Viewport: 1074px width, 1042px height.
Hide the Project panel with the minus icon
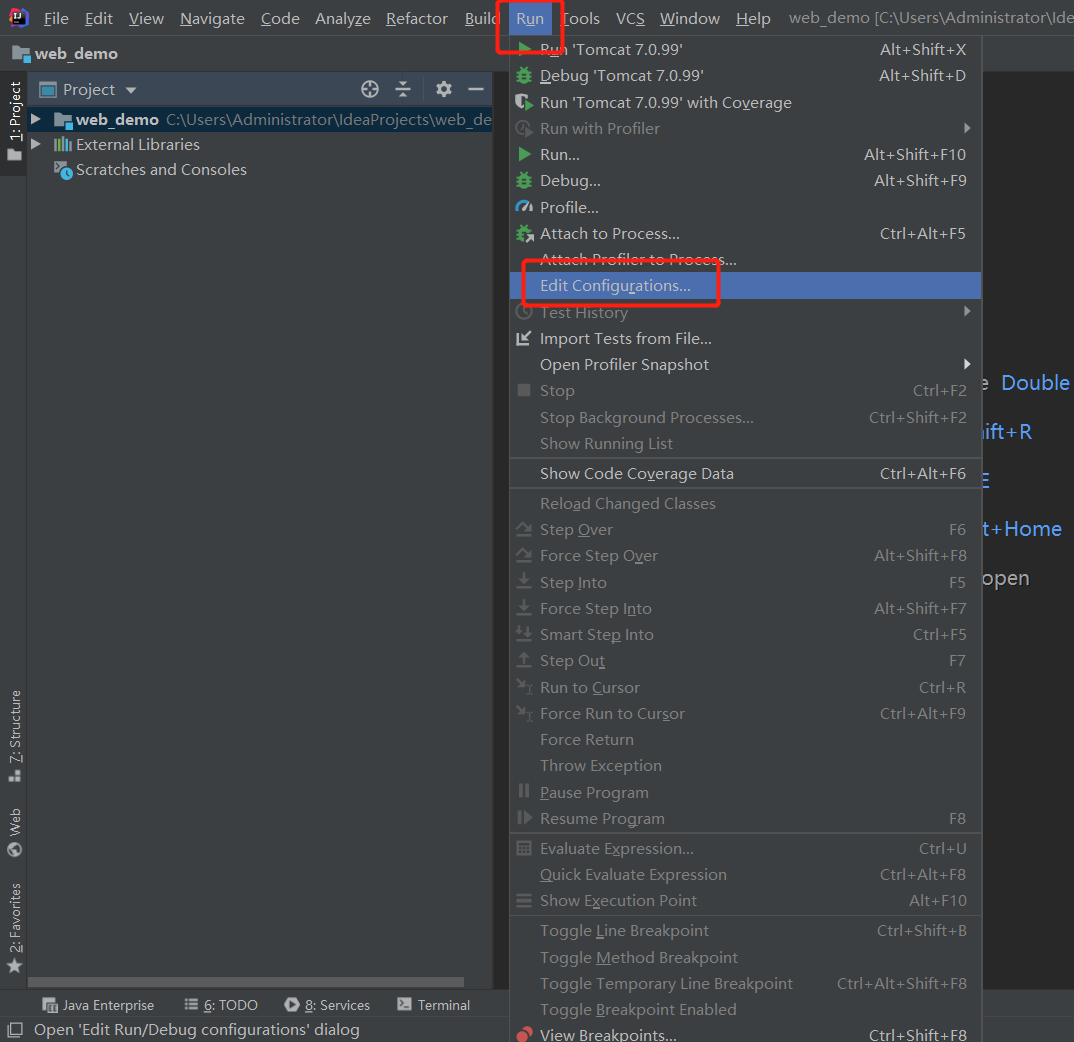(x=476, y=89)
